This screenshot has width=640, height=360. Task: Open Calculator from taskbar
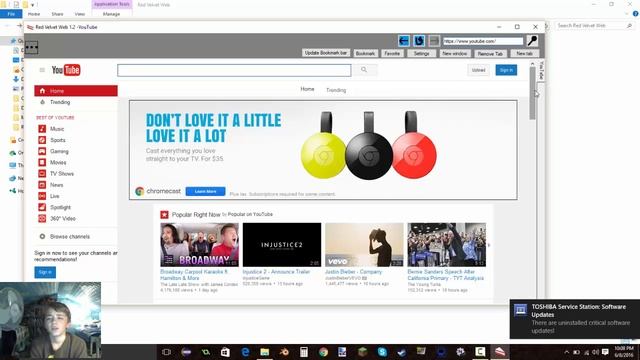click(304, 352)
